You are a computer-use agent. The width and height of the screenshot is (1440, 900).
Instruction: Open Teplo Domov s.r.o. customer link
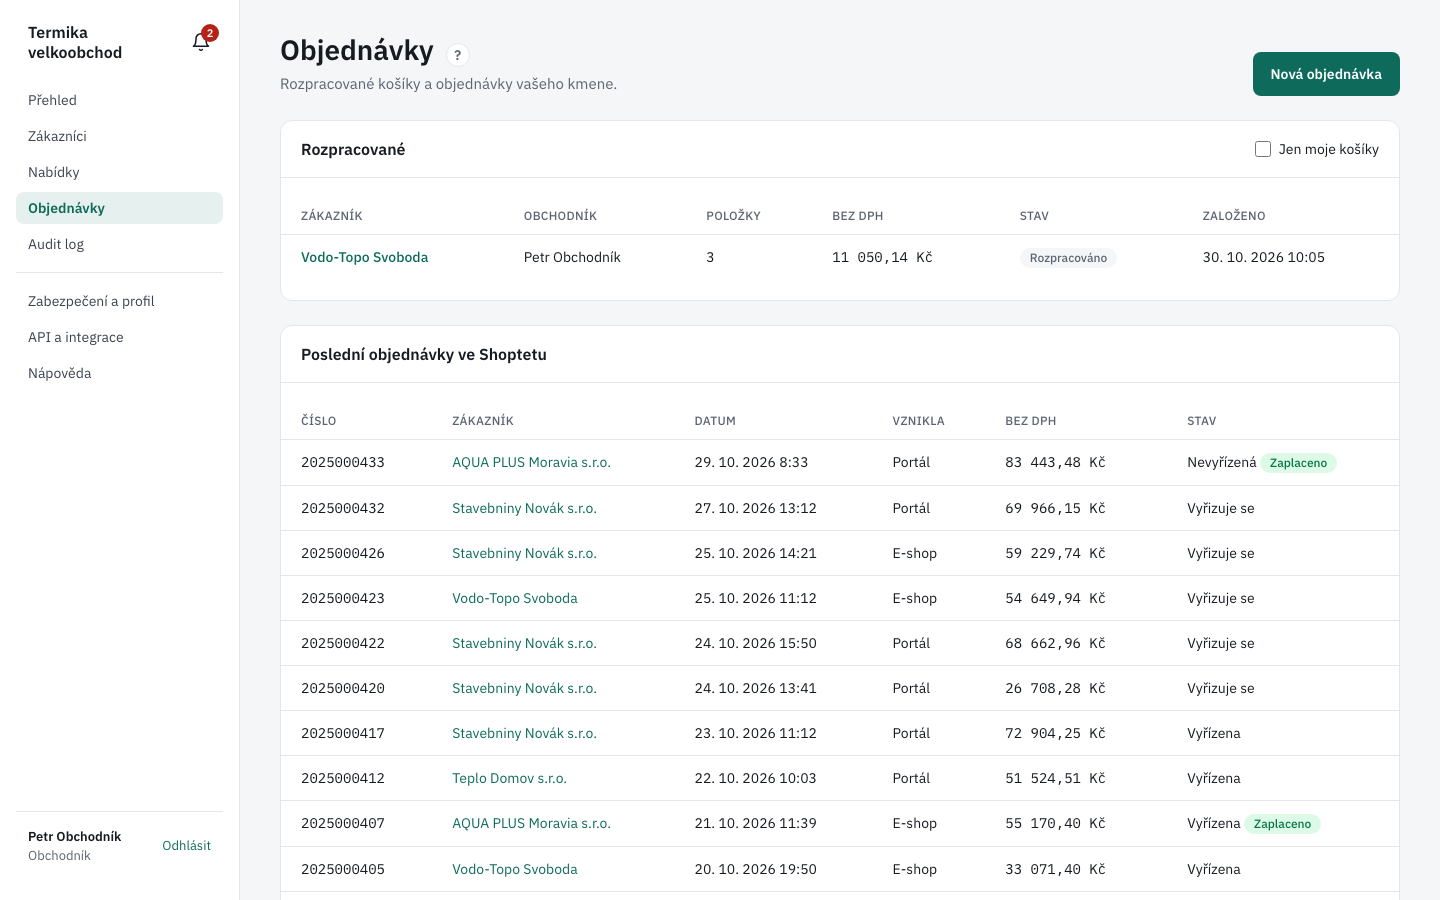coord(509,778)
